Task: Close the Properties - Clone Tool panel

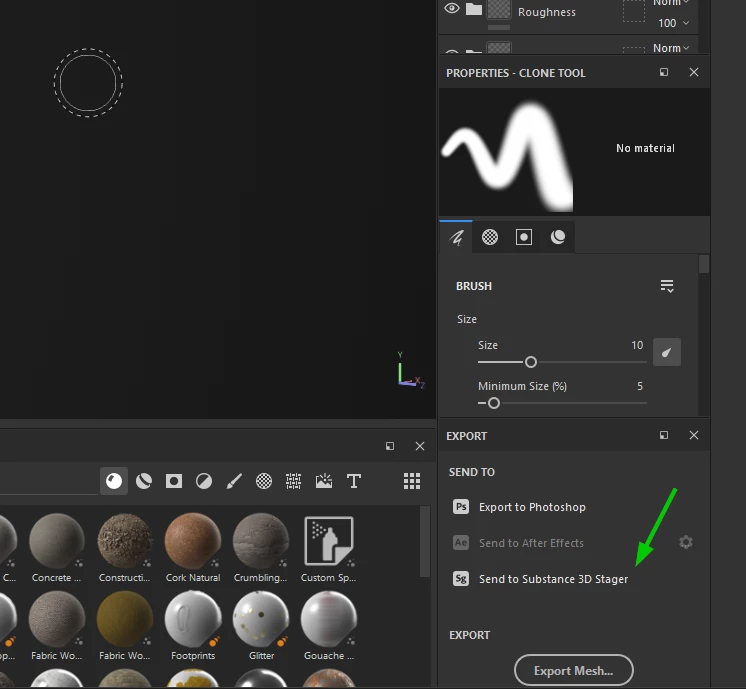Action: click(694, 72)
